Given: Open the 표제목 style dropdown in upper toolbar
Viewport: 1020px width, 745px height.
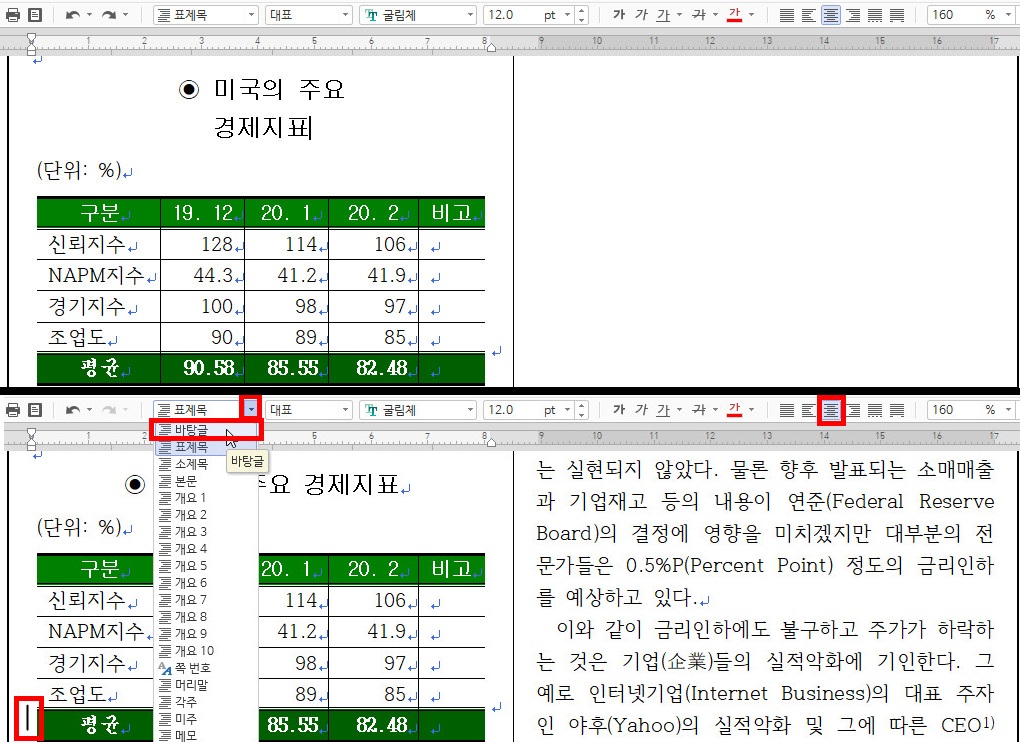Looking at the screenshot, I should [251, 15].
